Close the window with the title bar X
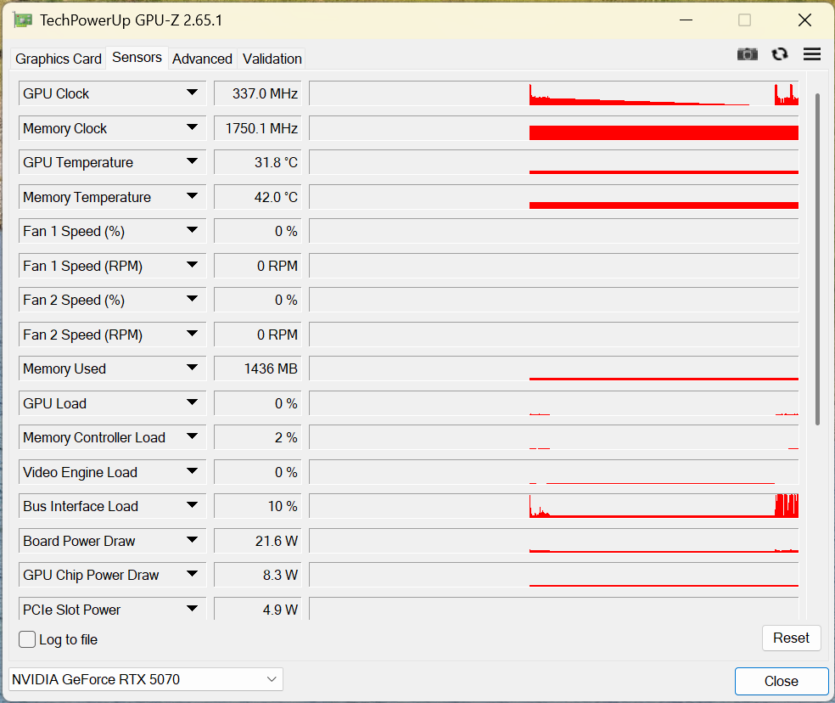The image size is (835, 703). (805, 20)
